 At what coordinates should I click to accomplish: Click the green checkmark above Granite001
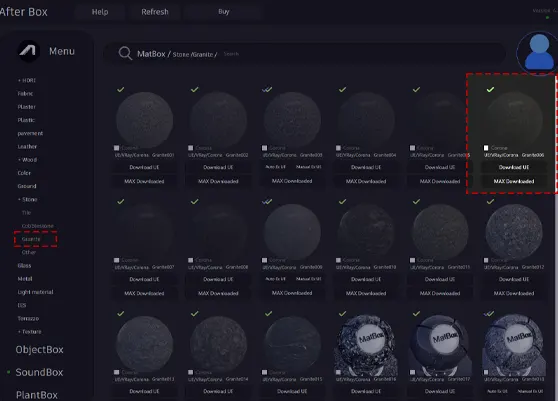click(121, 89)
